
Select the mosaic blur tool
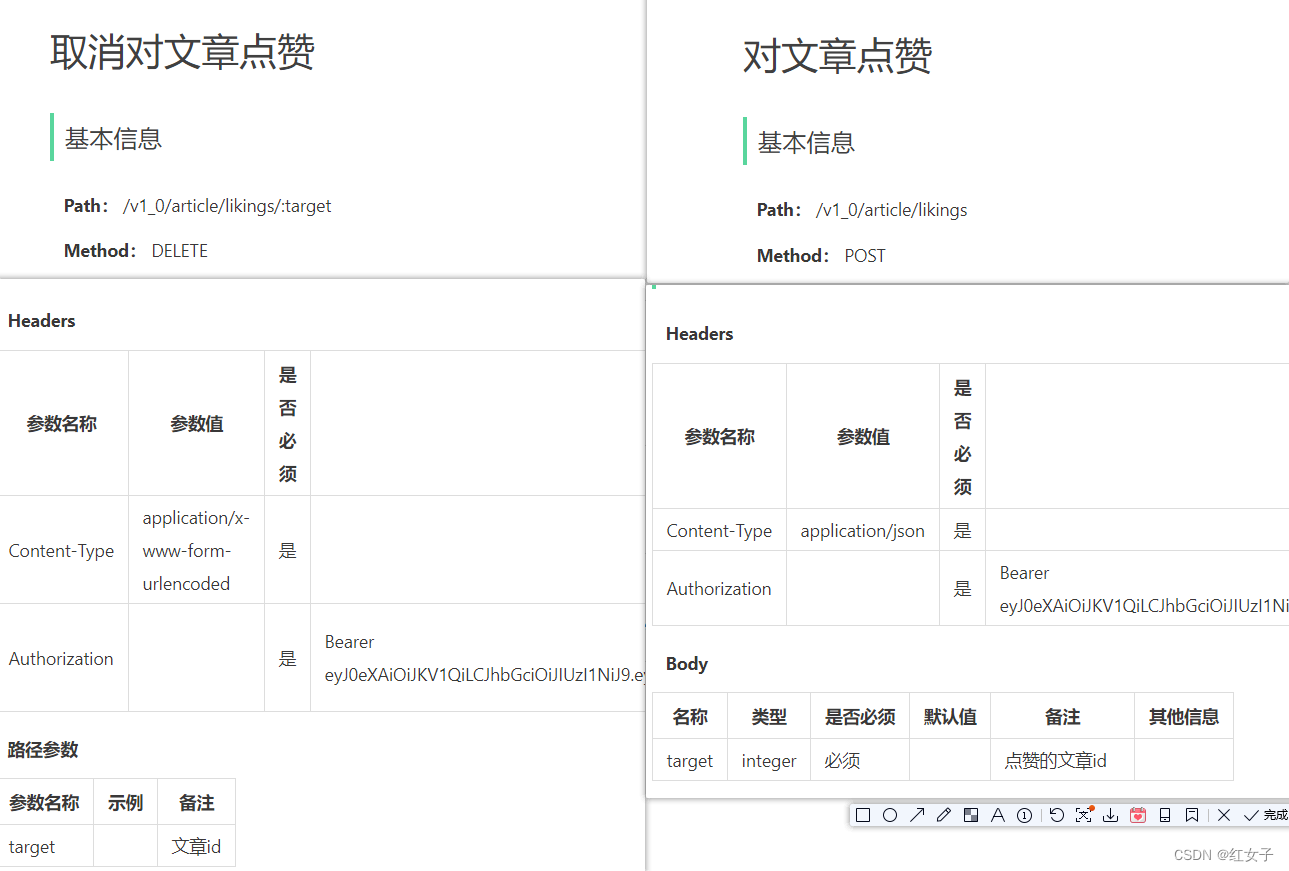point(970,815)
